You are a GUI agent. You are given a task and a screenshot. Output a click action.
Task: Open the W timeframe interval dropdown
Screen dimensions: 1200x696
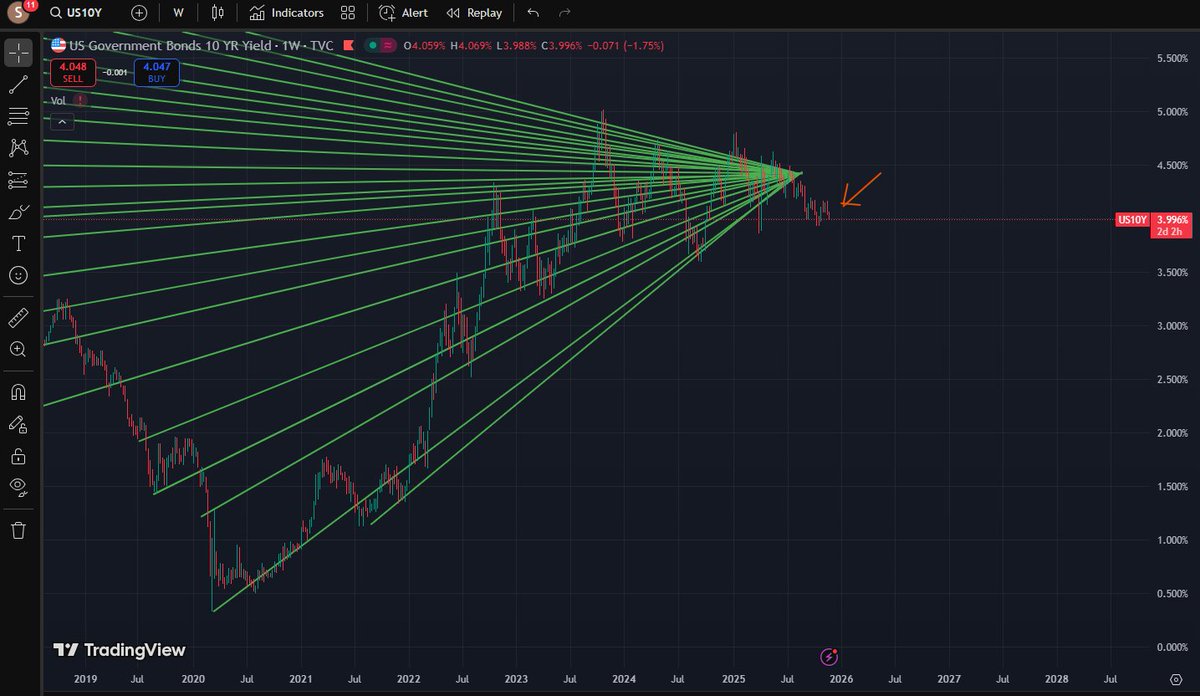click(178, 13)
